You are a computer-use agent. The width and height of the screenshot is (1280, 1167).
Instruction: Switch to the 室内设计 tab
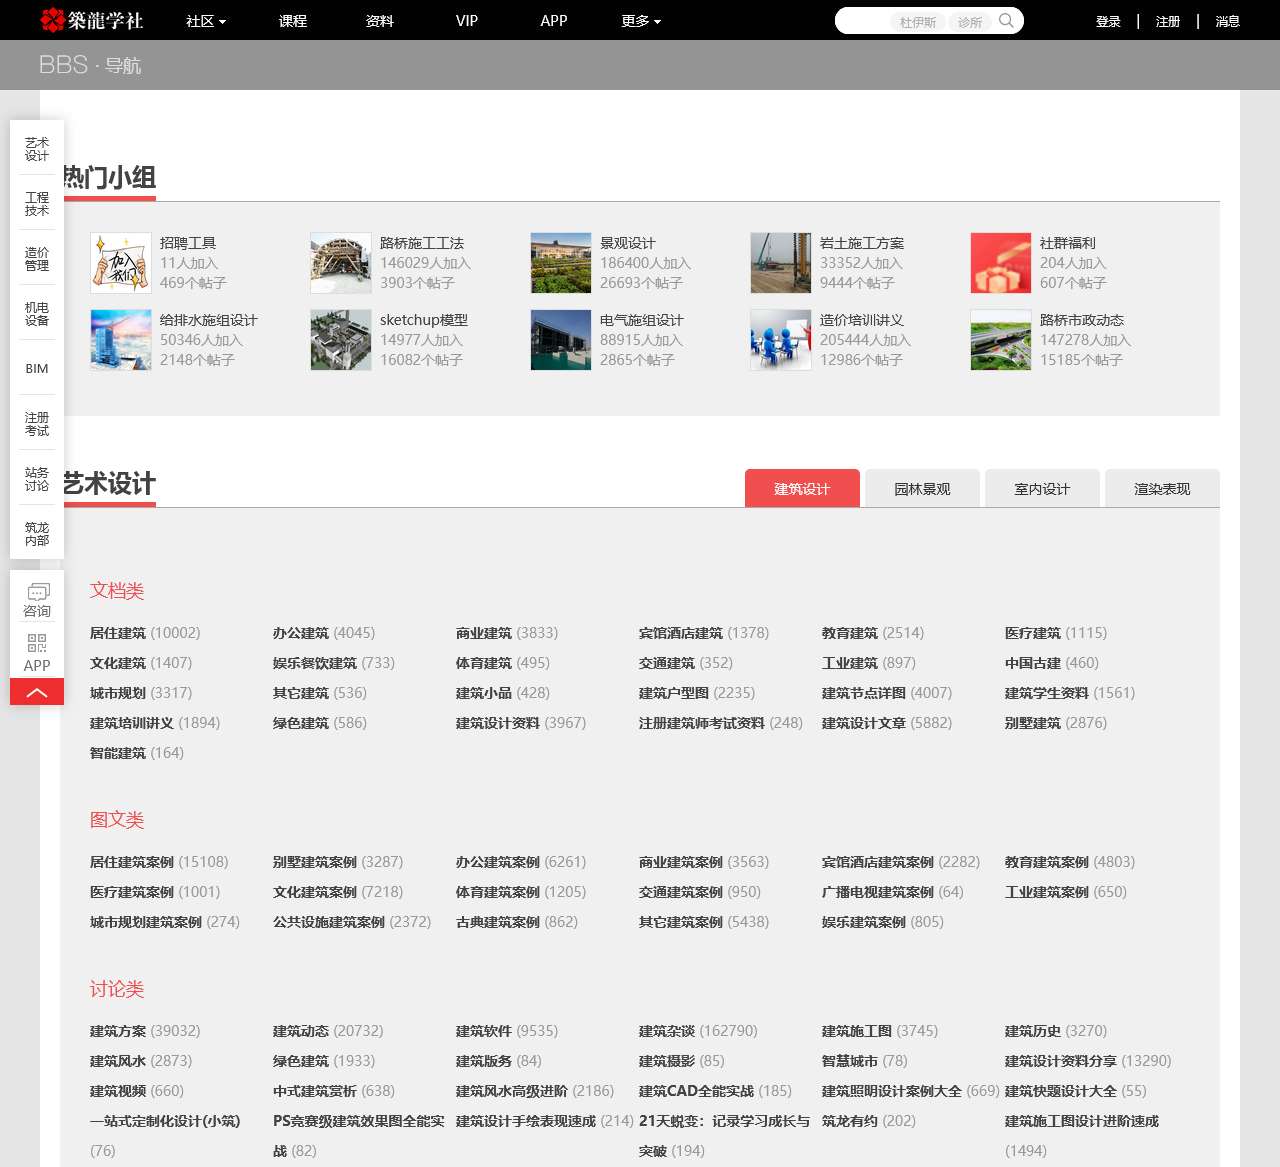pyautogui.click(x=1042, y=488)
